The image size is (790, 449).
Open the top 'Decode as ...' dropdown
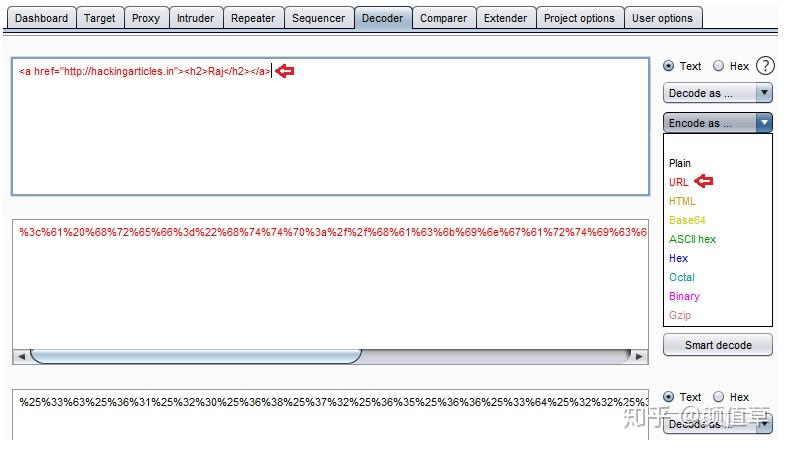pos(717,93)
